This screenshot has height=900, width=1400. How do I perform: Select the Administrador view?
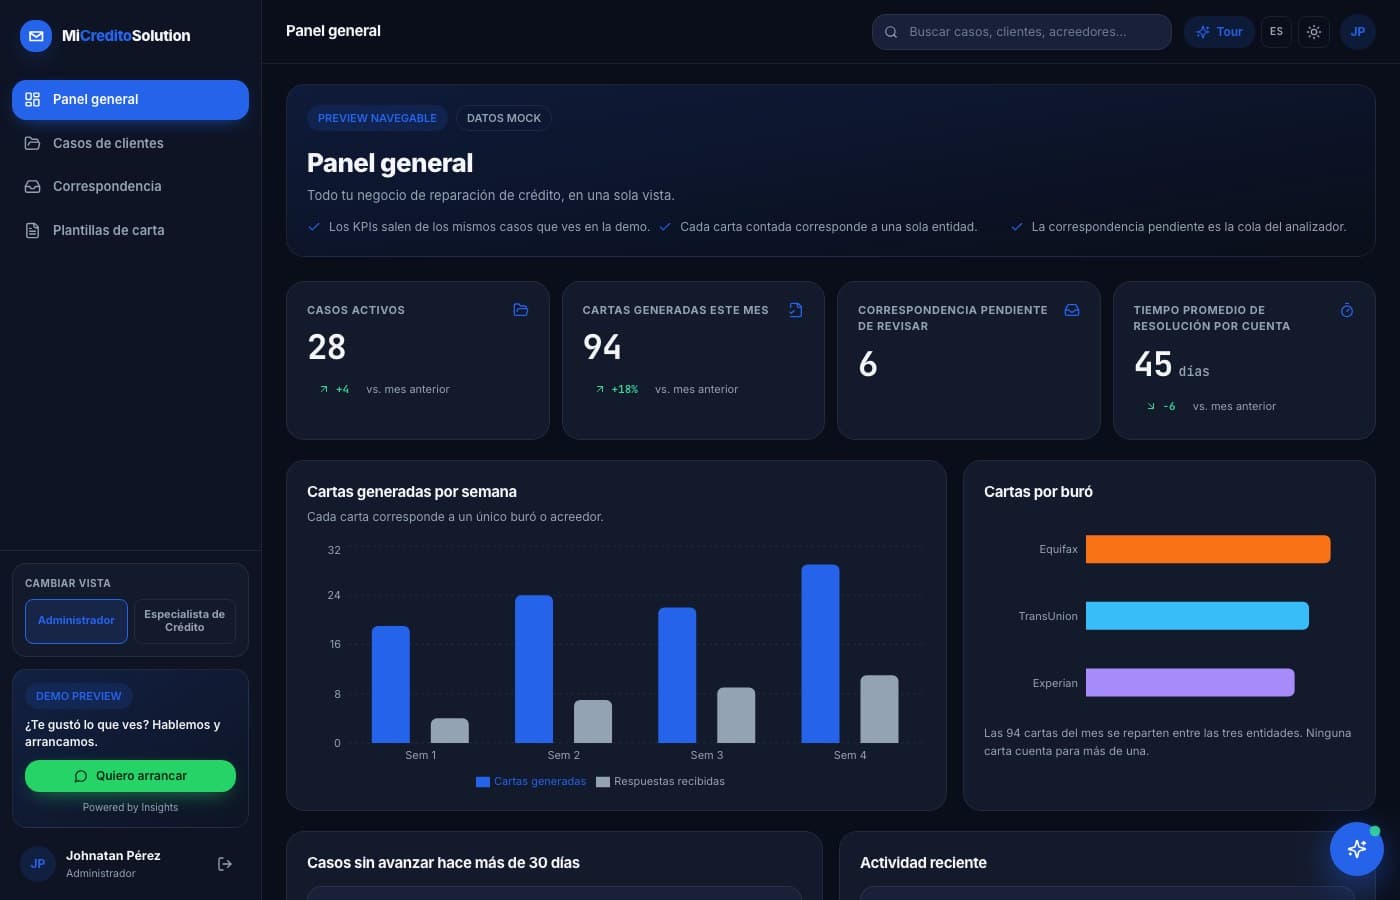pos(76,621)
